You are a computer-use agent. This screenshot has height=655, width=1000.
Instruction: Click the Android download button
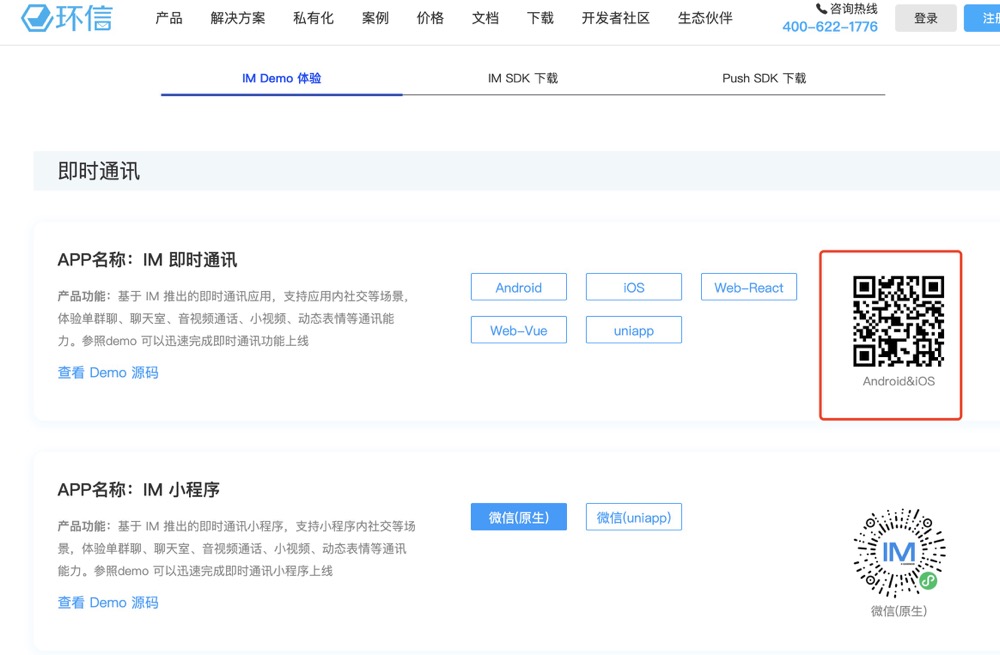click(518, 287)
